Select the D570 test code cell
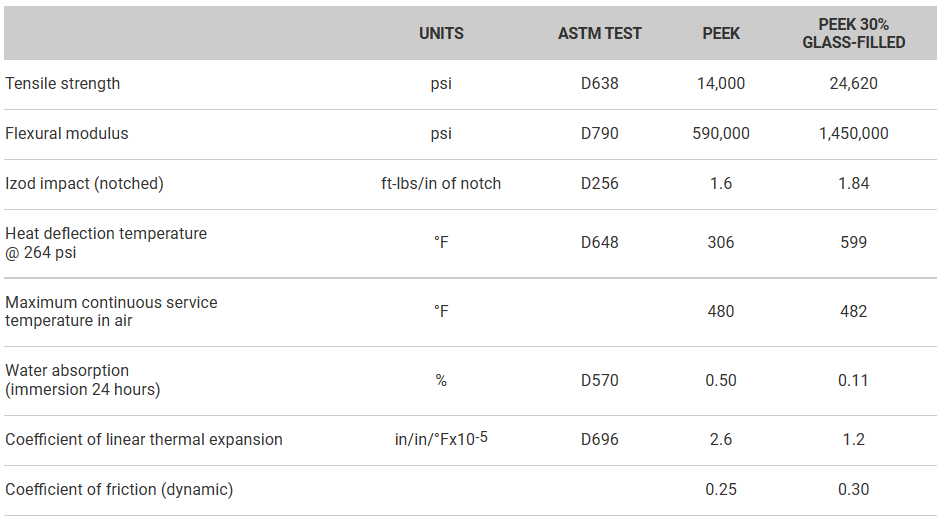The width and height of the screenshot is (943, 516). [600, 380]
